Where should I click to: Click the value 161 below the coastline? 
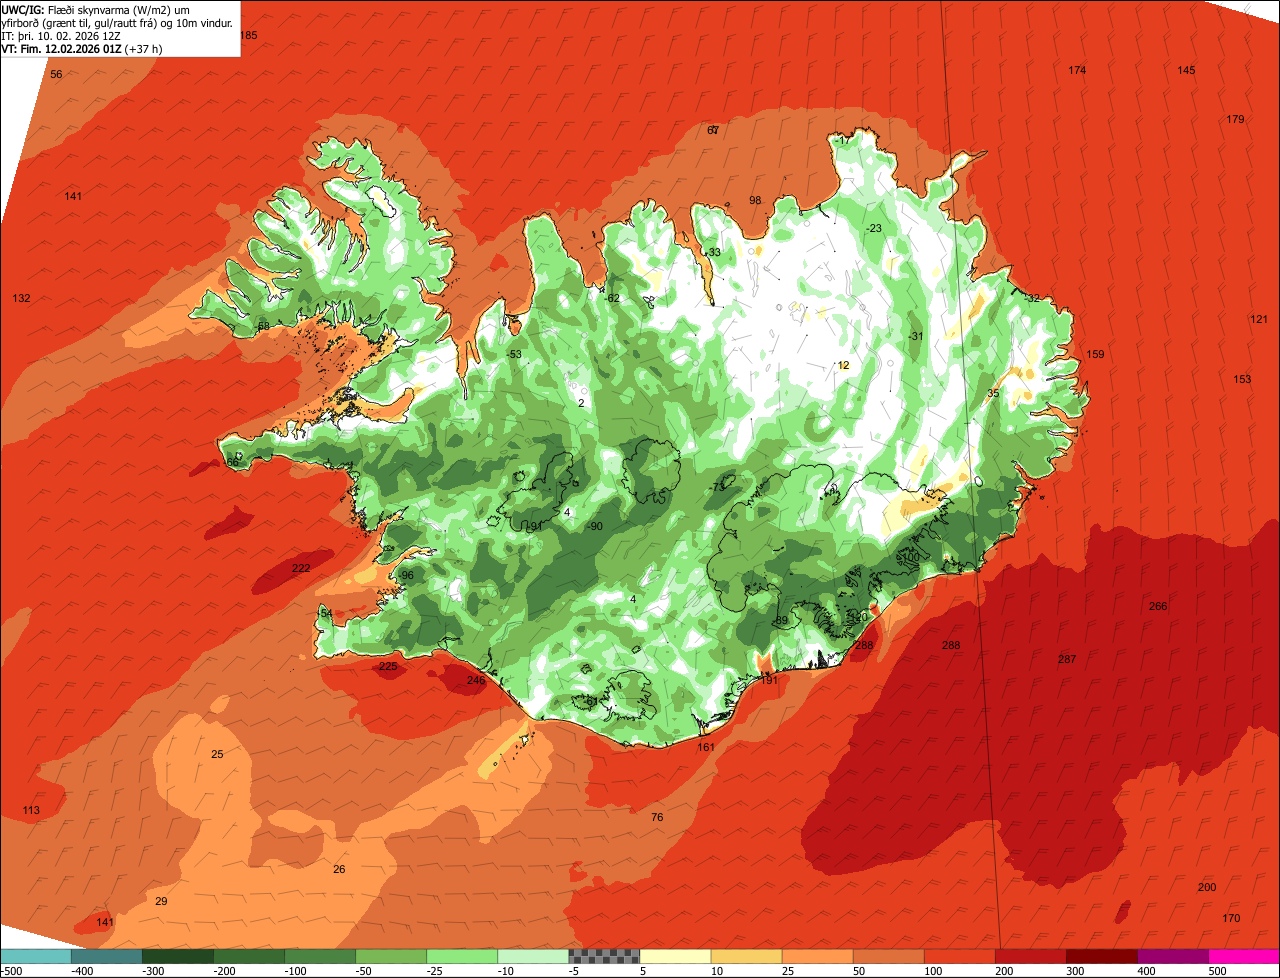706,748
